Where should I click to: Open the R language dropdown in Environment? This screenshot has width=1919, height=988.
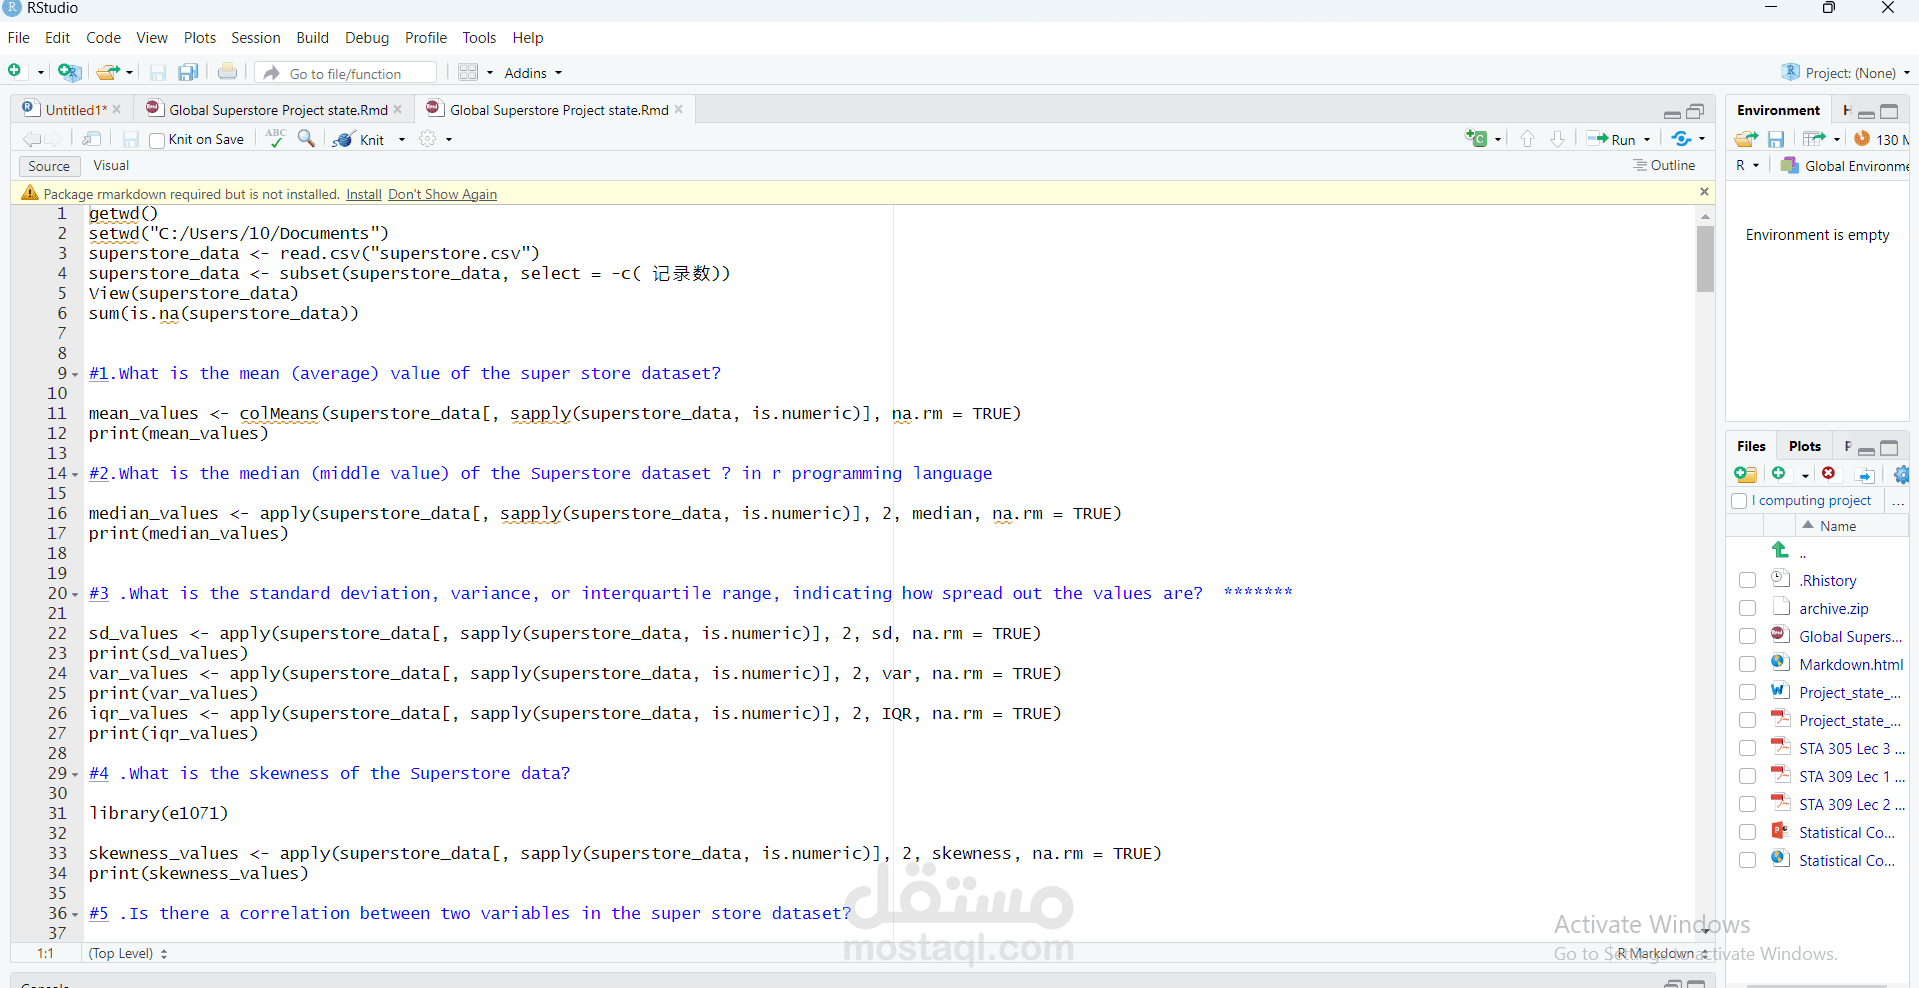click(1747, 166)
